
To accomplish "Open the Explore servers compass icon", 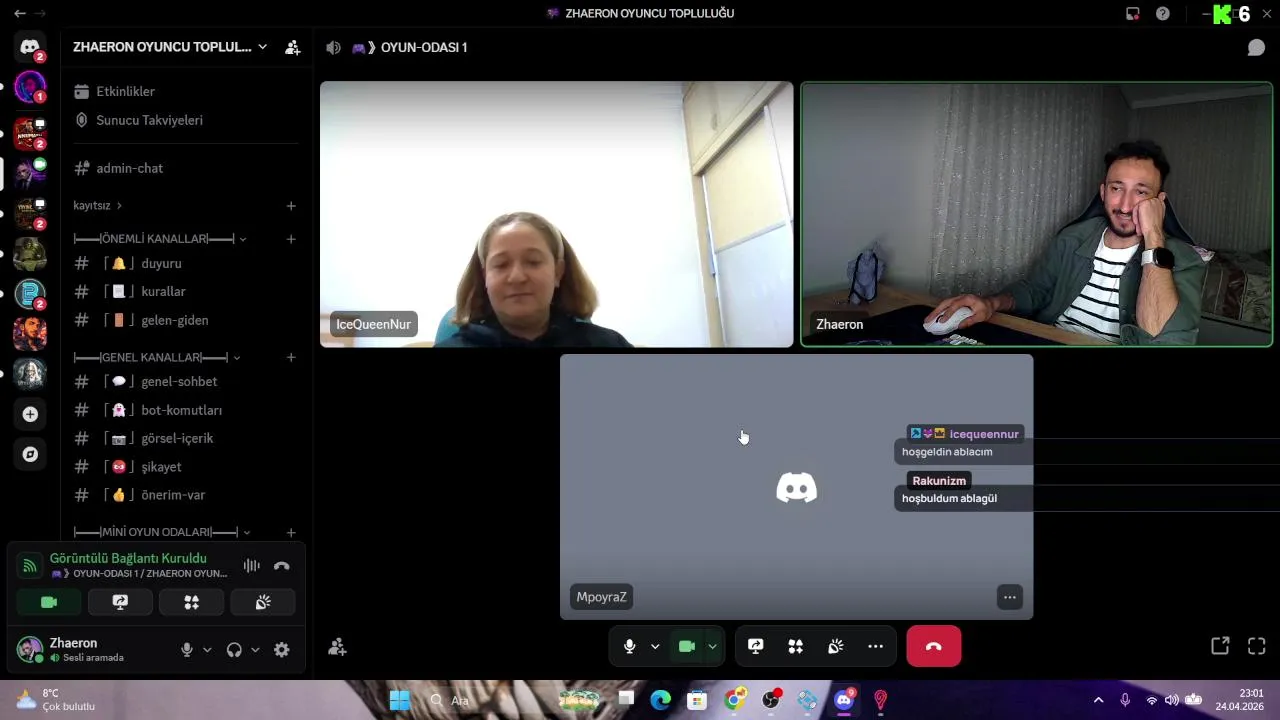I will 30,454.
